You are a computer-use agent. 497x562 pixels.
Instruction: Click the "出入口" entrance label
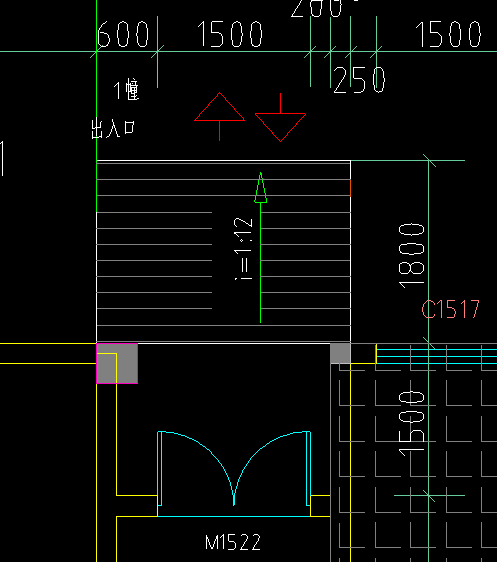(113, 129)
